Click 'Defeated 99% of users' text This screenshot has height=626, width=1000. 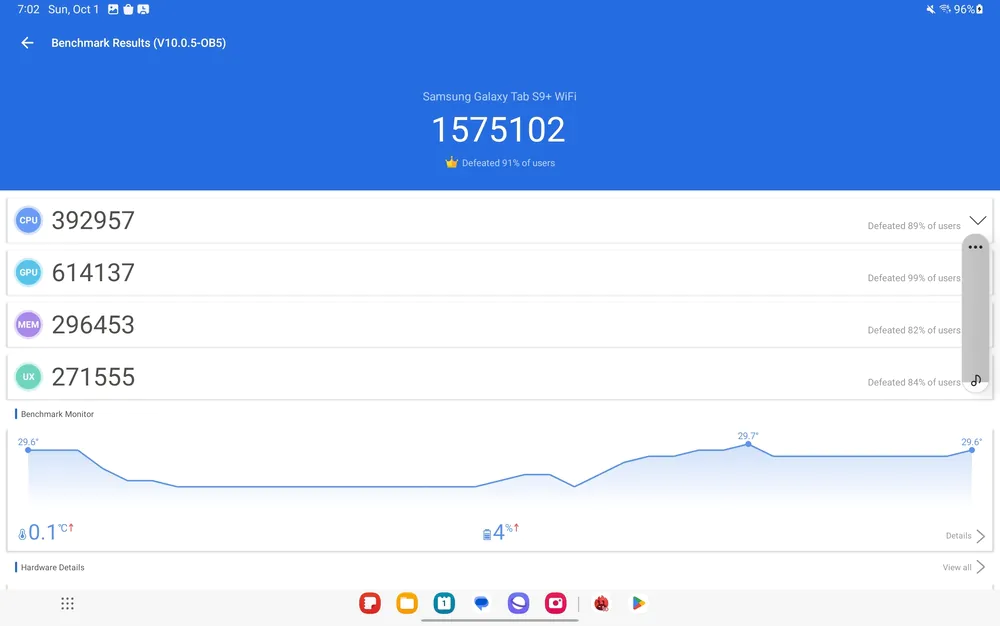(x=914, y=278)
